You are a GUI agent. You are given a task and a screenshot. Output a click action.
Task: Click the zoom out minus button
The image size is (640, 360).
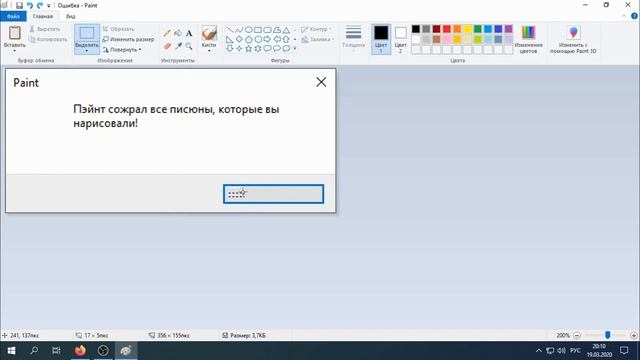tap(577, 336)
